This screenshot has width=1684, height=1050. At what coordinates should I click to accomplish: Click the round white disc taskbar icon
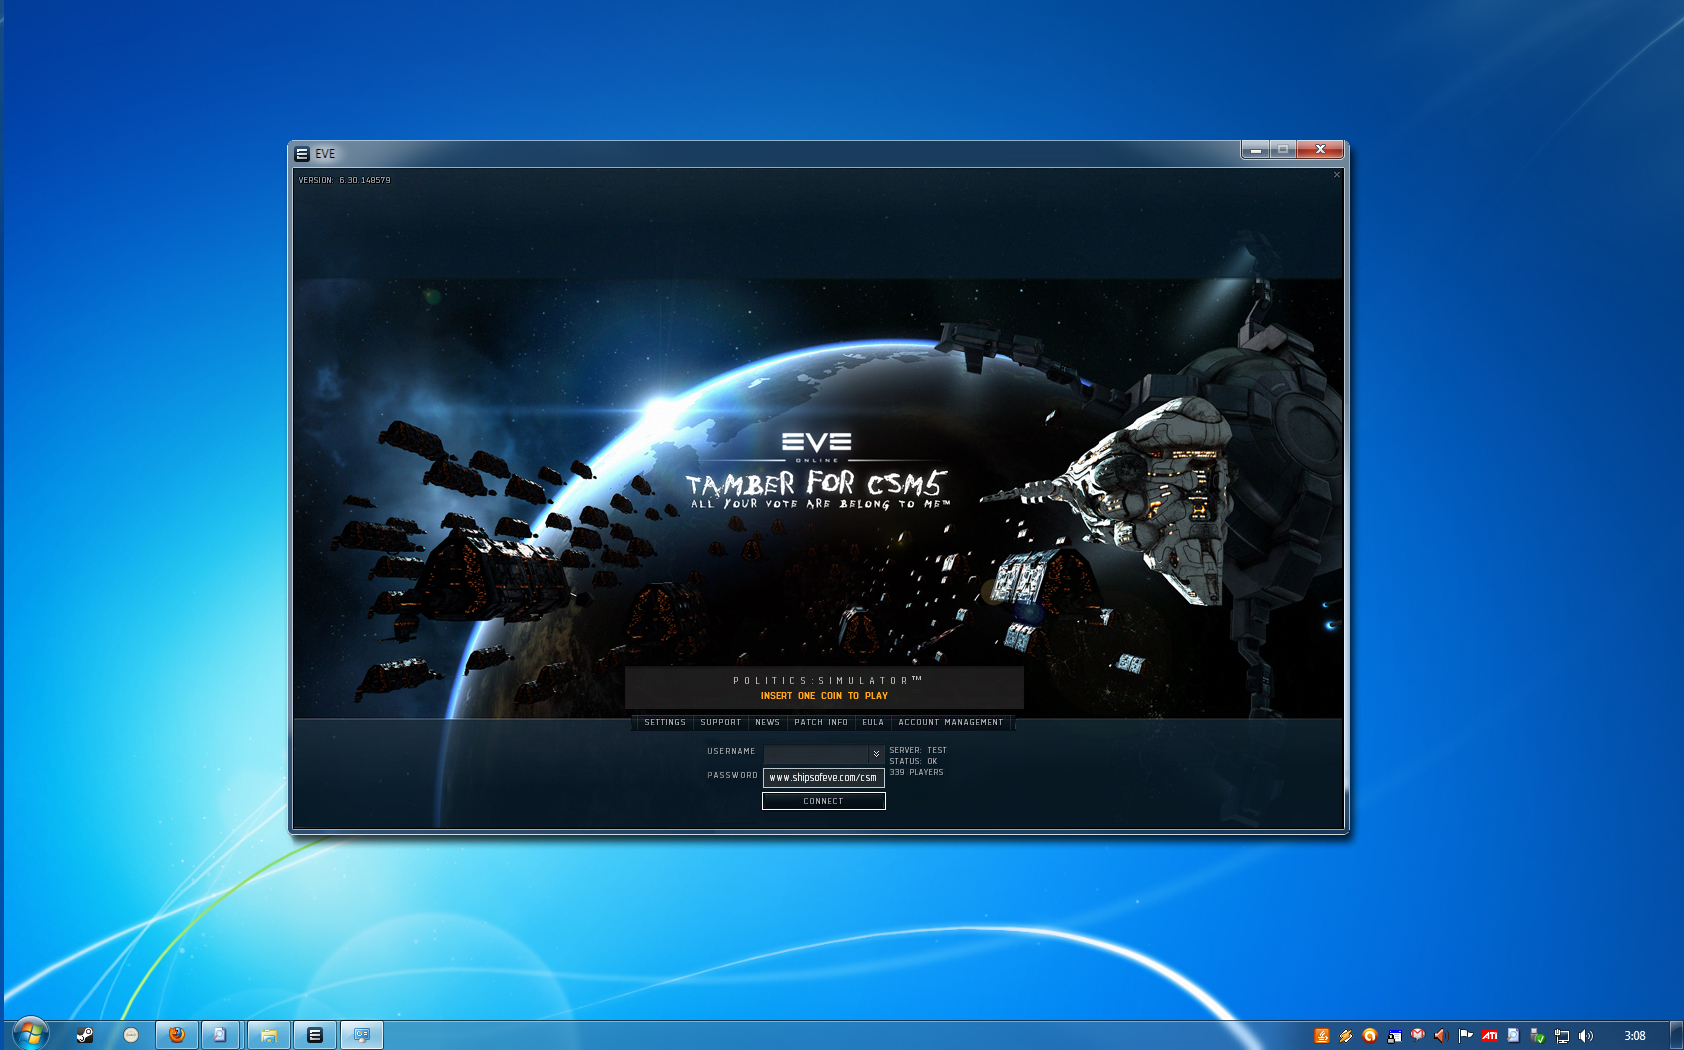point(131,1035)
